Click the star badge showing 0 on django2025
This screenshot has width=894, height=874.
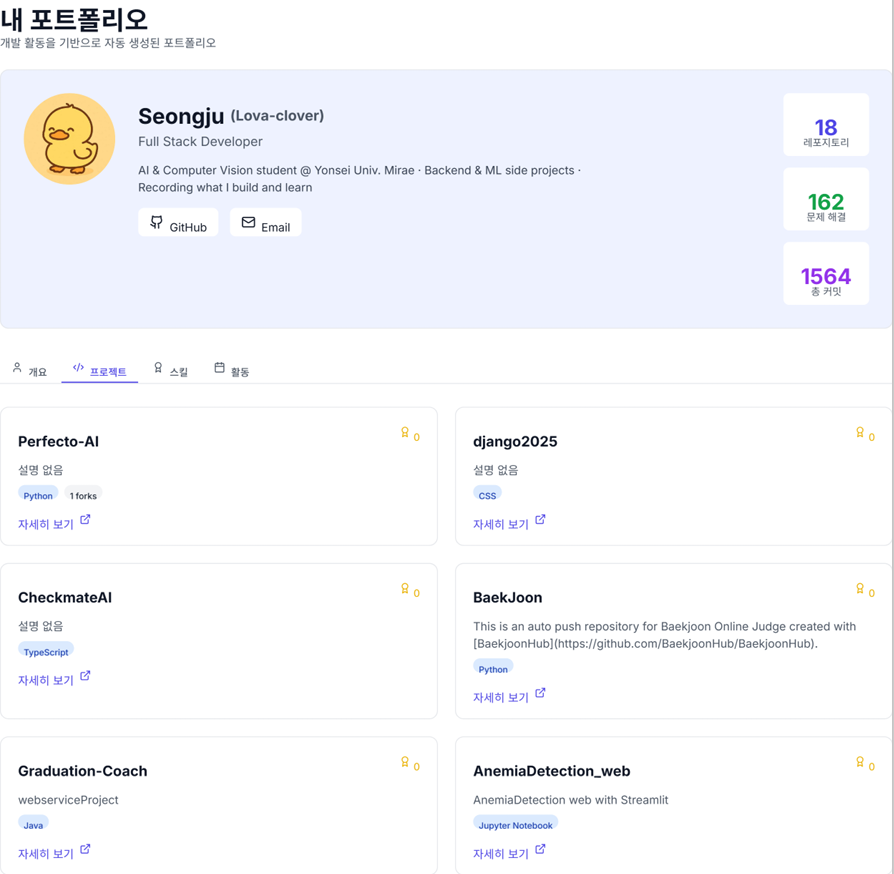point(862,434)
